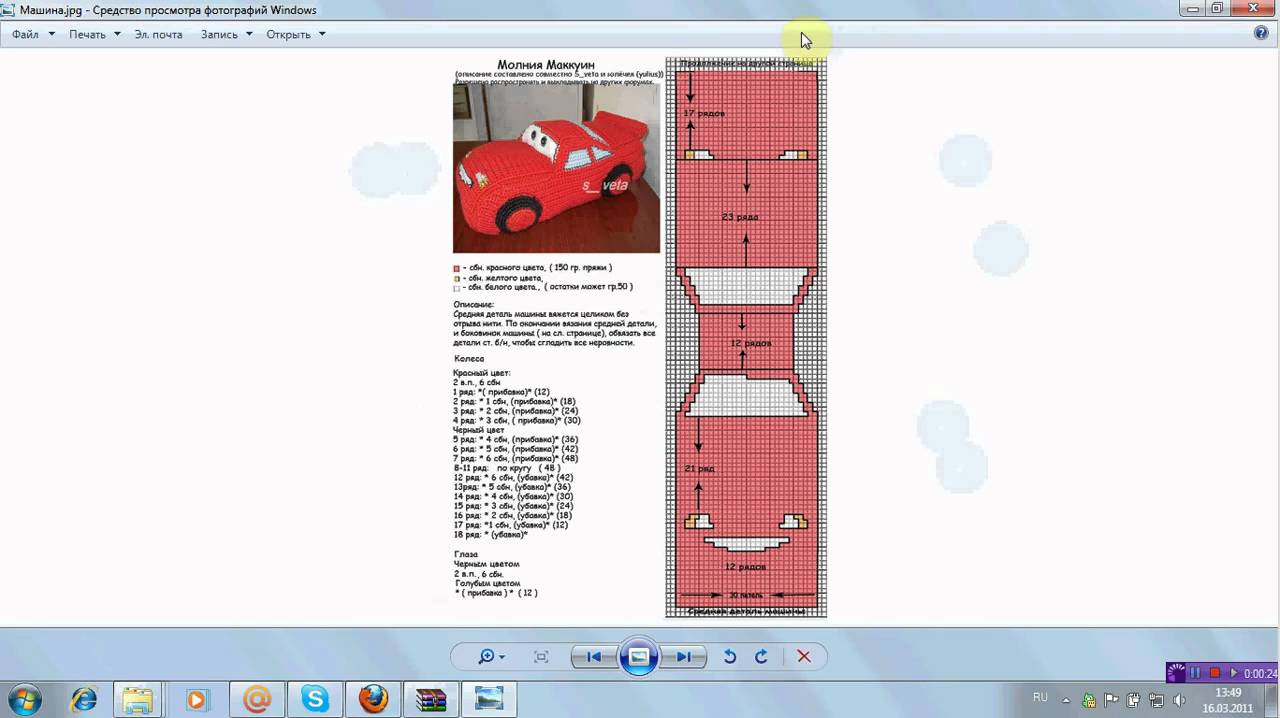Screen dimensions: 1280x718
Task: Open the zoom magnifier control
Action: (x=491, y=657)
